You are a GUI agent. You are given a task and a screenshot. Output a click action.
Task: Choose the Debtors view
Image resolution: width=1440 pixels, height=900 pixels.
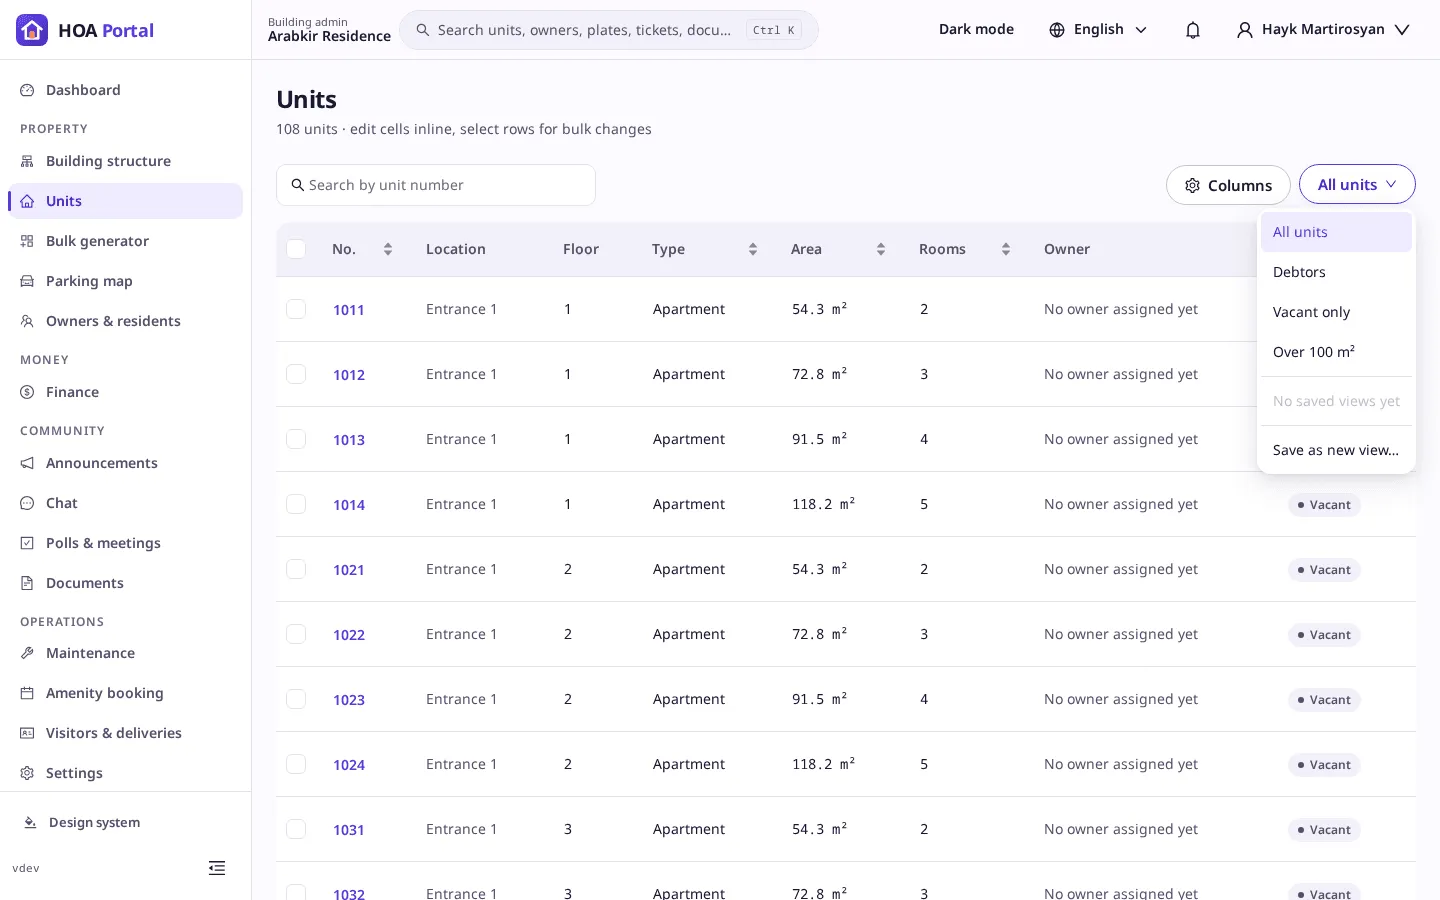pos(1336,272)
